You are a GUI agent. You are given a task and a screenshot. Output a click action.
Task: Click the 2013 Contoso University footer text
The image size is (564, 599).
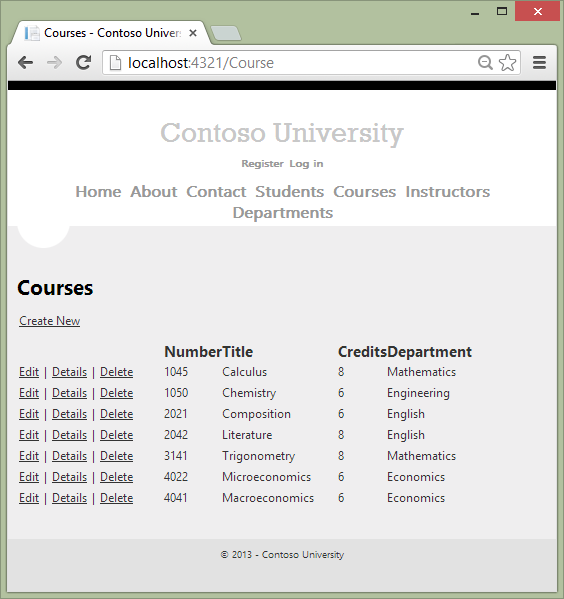[x=282, y=555]
